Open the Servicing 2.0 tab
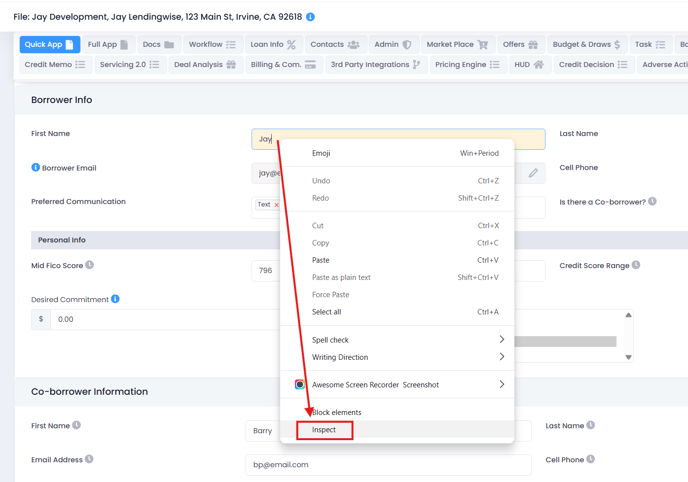 point(130,64)
